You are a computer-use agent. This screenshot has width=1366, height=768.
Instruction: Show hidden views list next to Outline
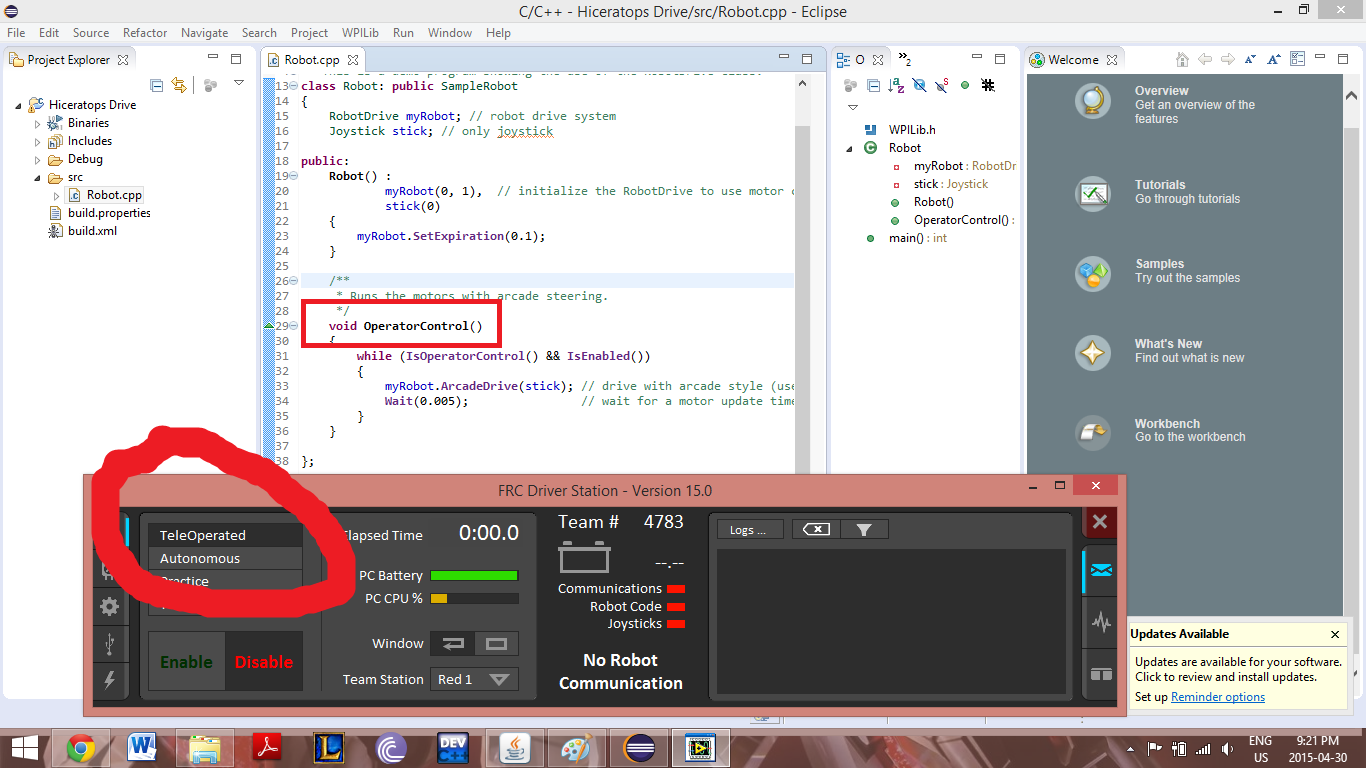click(x=904, y=60)
